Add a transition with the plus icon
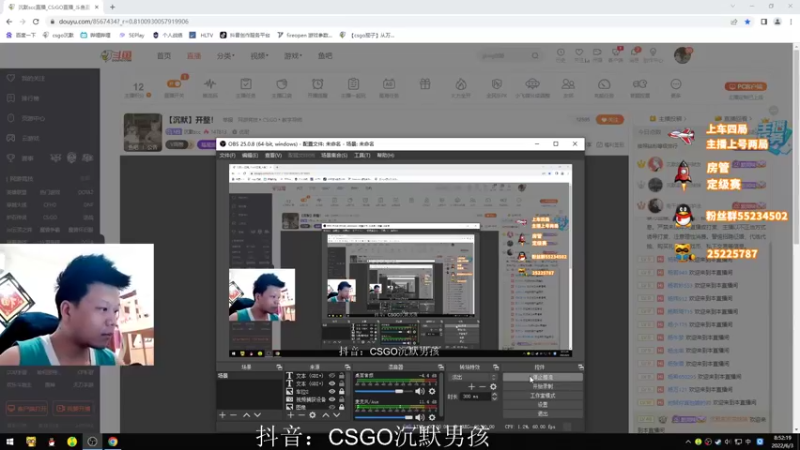800x450 pixels. tap(471, 387)
